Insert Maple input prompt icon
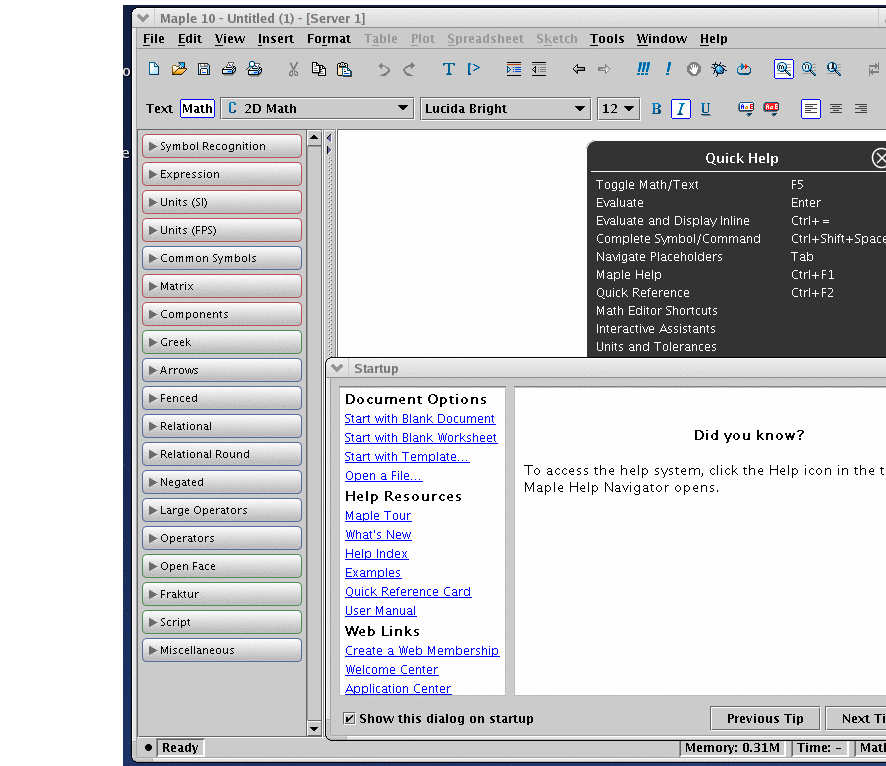886x766 pixels. tap(474, 69)
